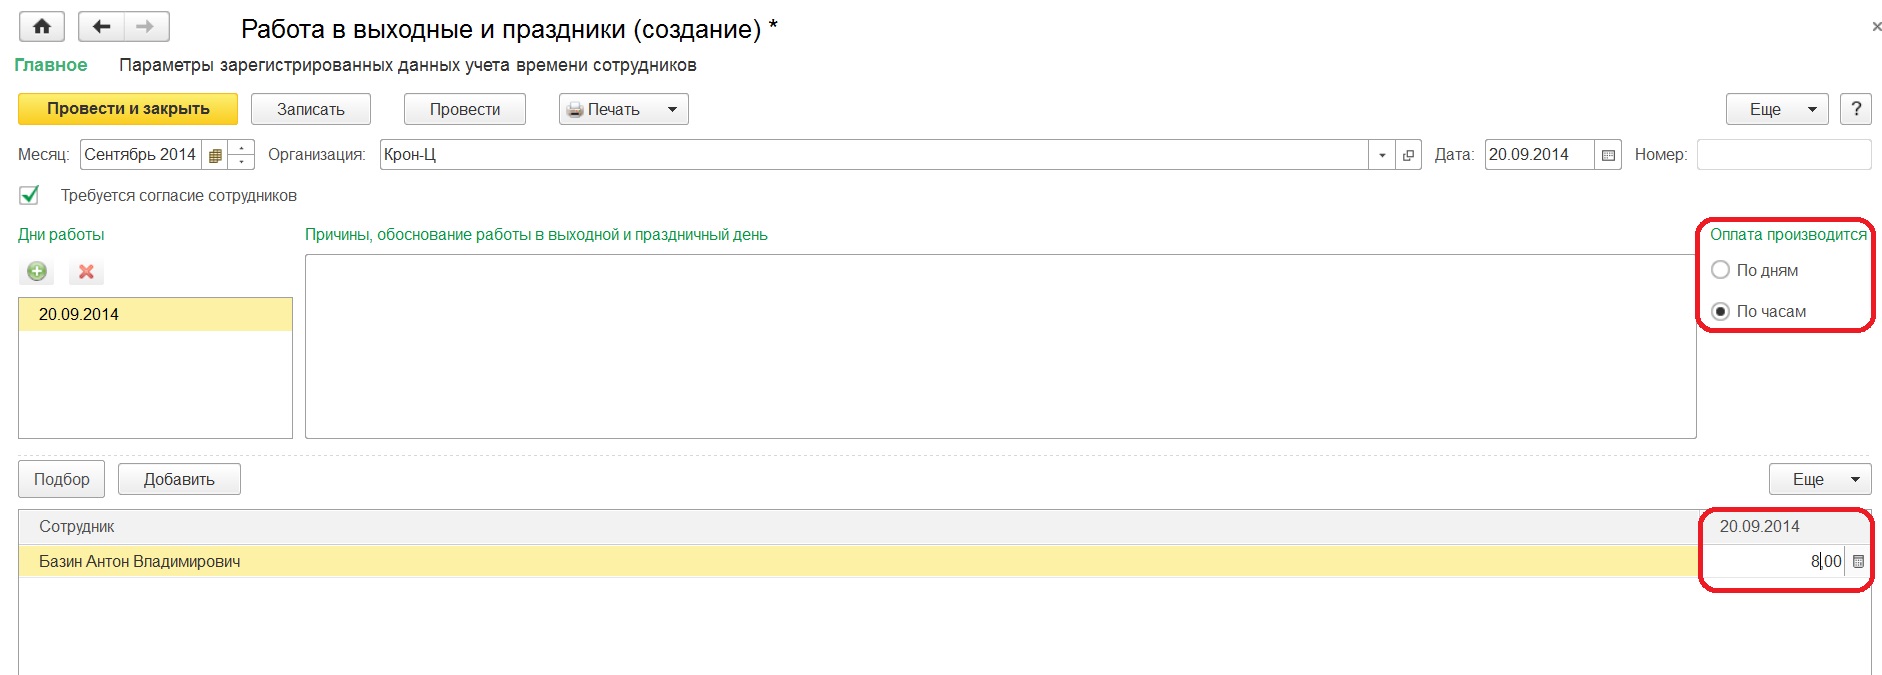
Task: Click the Провести и закрыть button
Action: click(x=128, y=109)
